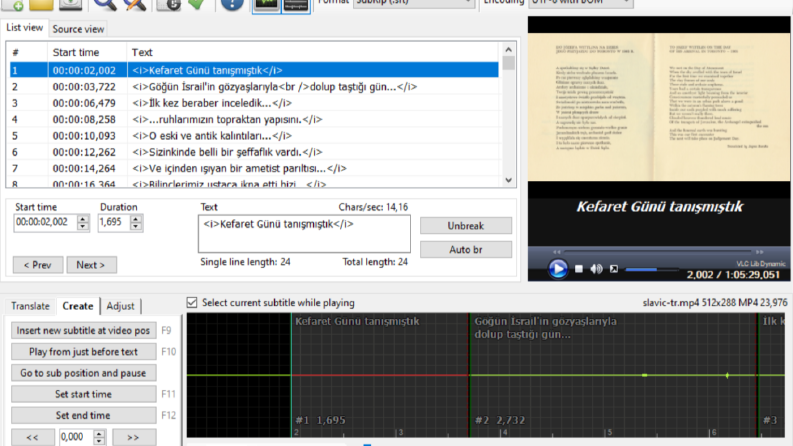
Task: Increase seek offset with up spinner
Action: (x=99, y=433)
